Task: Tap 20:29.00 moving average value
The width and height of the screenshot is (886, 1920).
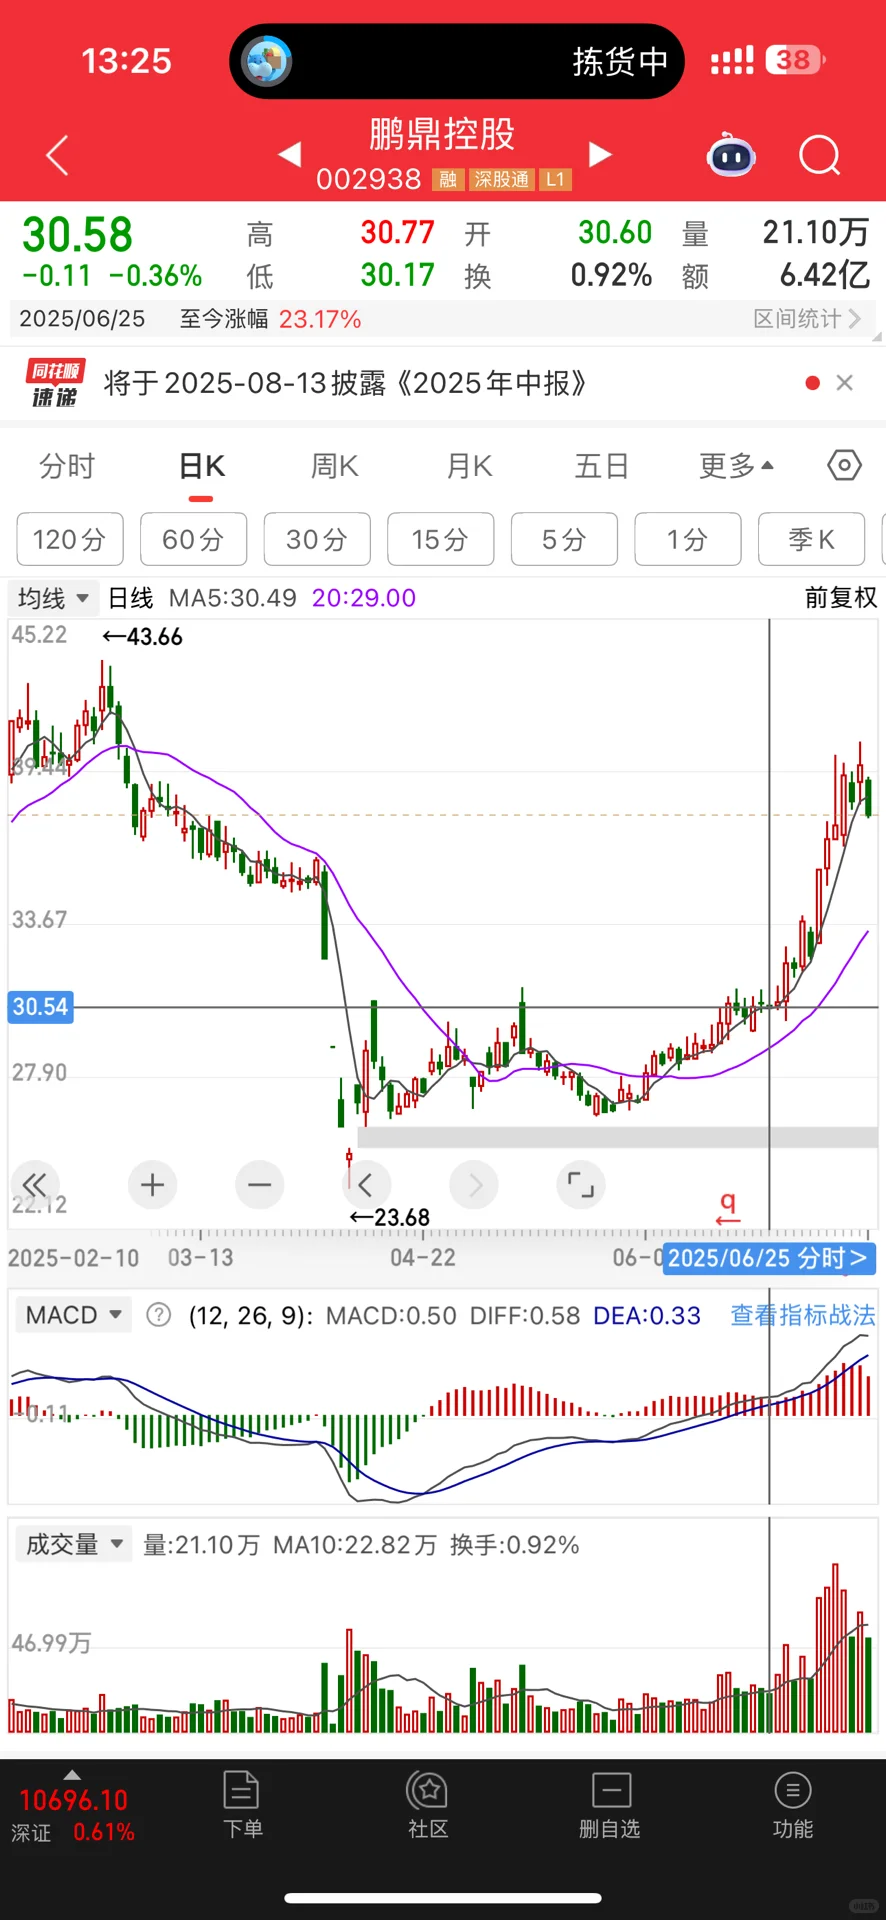Action: 364,598
